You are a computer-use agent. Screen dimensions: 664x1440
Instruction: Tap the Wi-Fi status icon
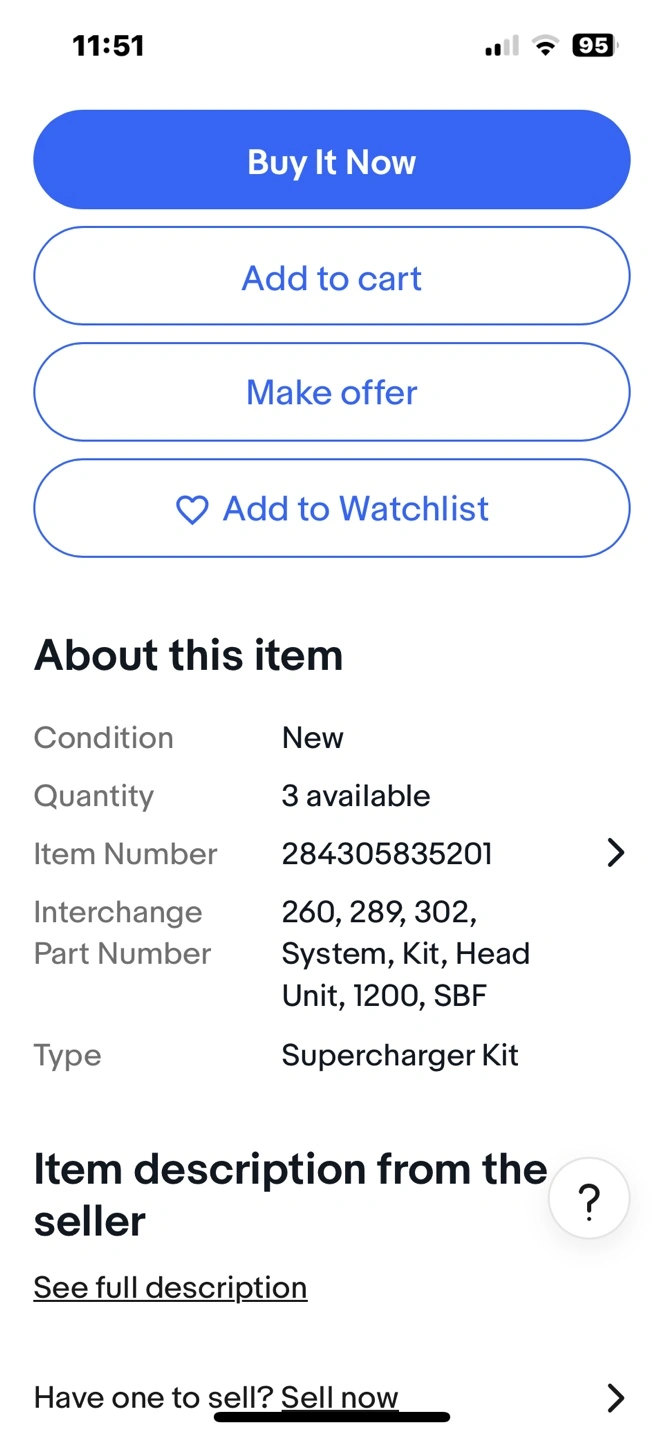click(x=545, y=45)
